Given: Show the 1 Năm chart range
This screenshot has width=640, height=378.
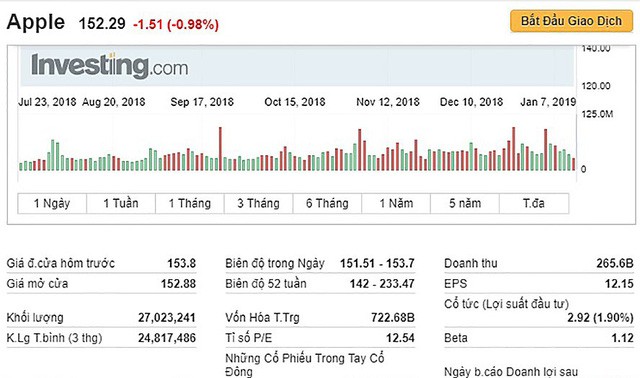Looking at the screenshot, I should tap(396, 203).
